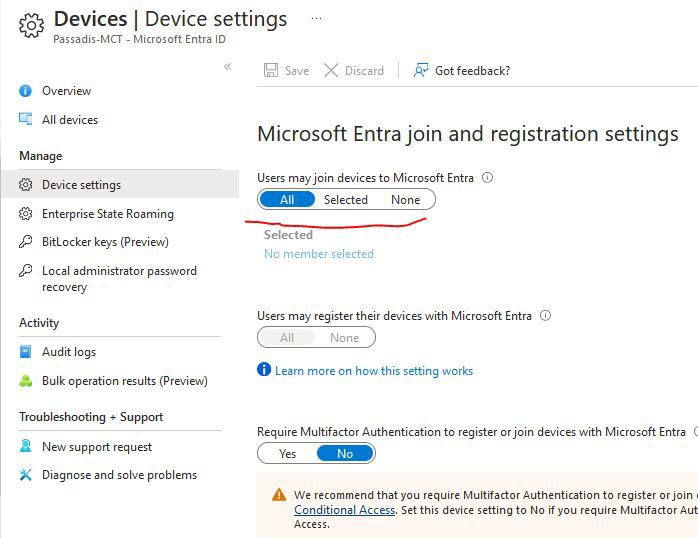Click the Got feedback? toolbar button

(462, 71)
